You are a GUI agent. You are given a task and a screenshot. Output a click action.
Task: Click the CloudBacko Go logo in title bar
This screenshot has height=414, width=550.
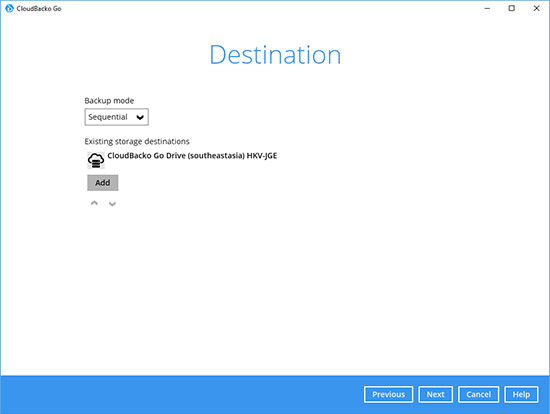coord(9,8)
